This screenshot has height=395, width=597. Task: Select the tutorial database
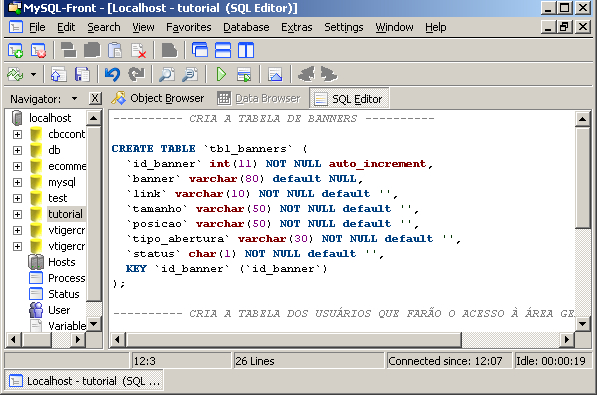65,214
